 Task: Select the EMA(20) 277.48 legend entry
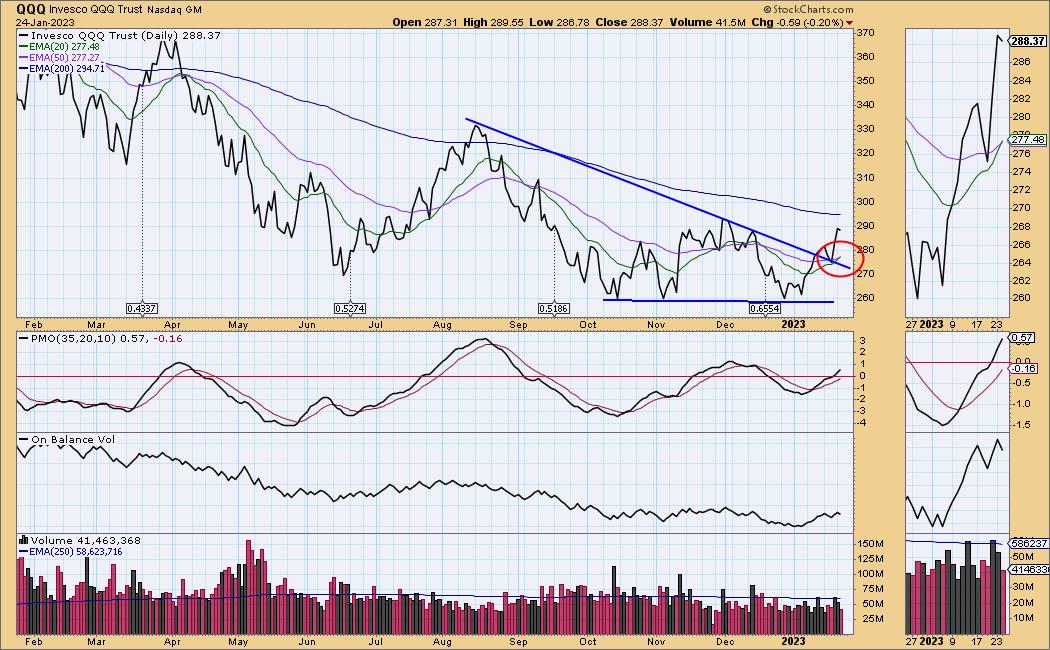tap(60, 47)
